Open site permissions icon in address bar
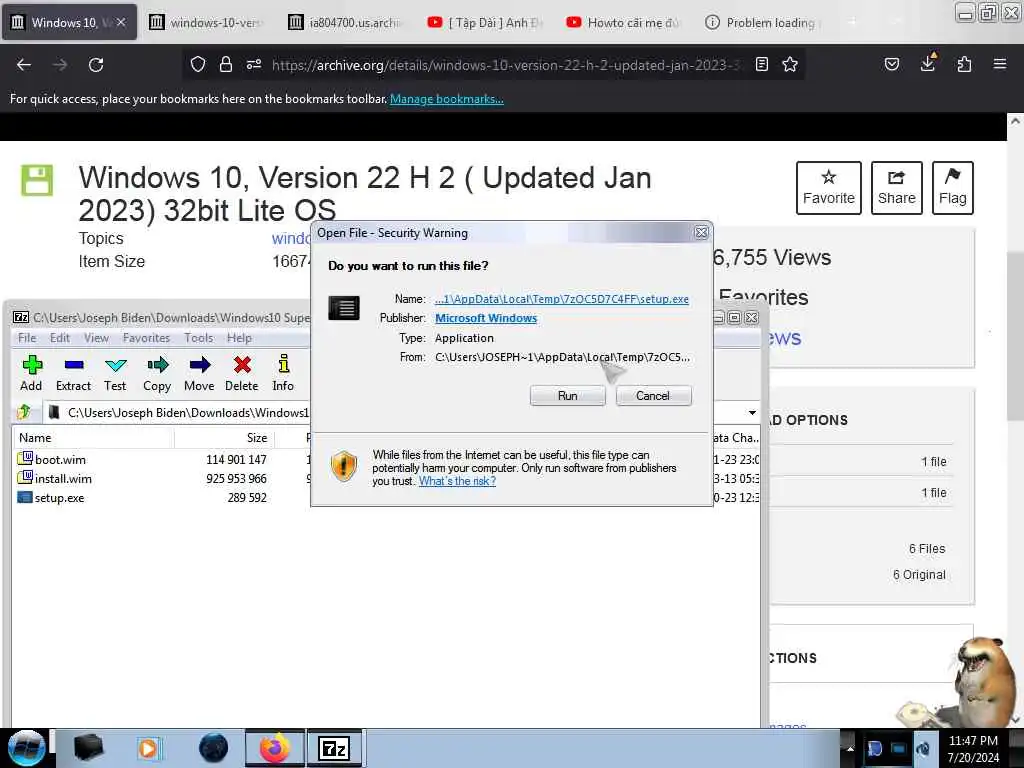Screen dimensions: 1024x768 tap(254, 64)
